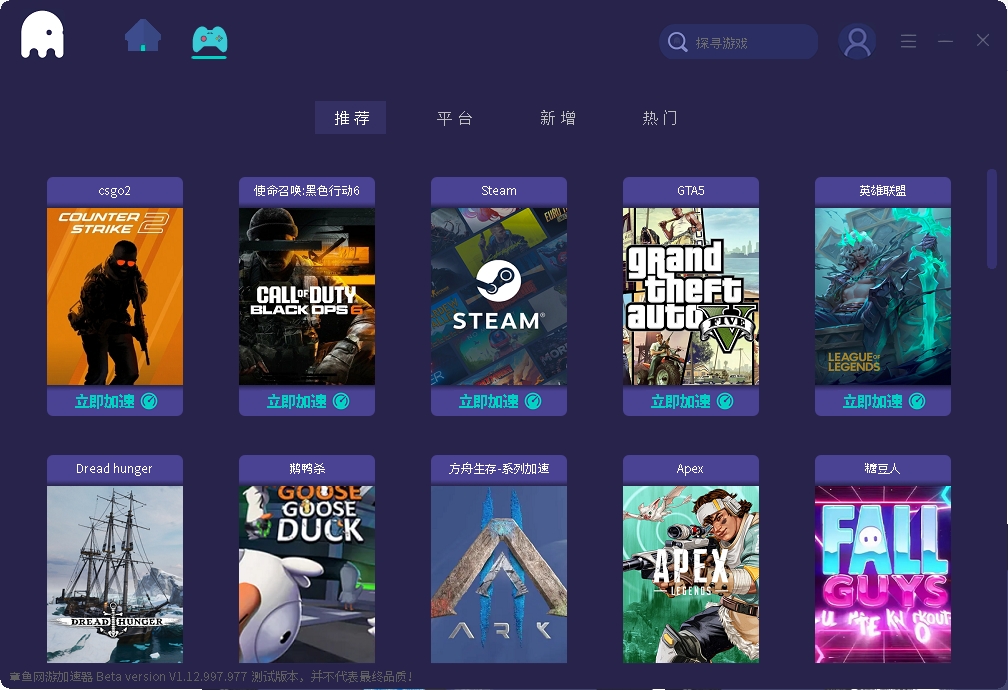The image size is (1008, 690).
Task: Go to the Home house icon
Action: click(143, 35)
